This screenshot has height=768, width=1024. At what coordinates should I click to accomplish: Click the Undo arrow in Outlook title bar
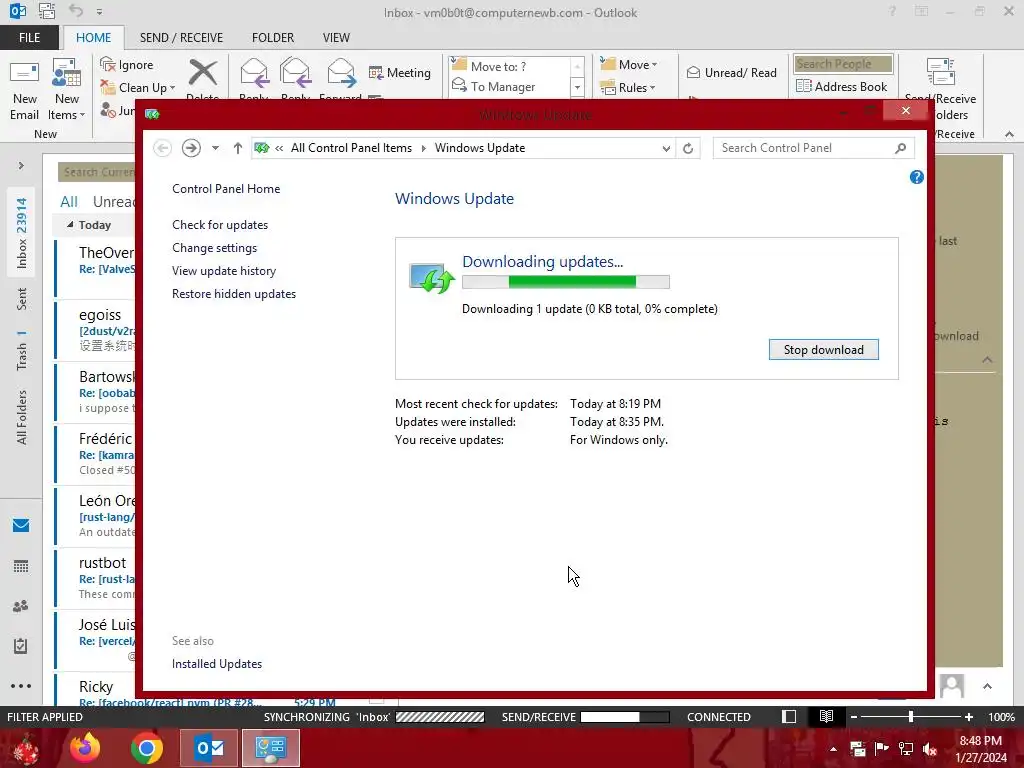click(76, 11)
